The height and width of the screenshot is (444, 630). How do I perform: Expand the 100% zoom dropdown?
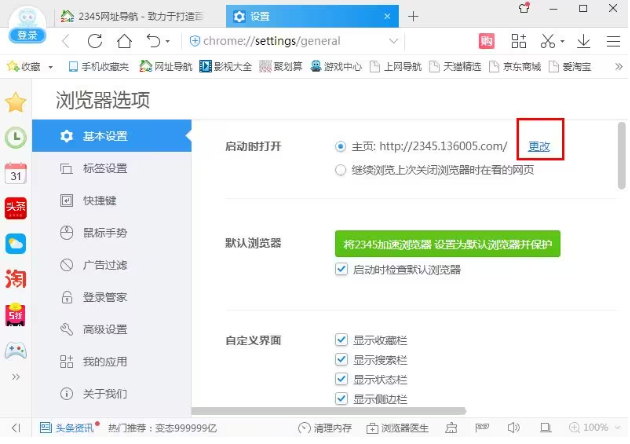[618, 428]
